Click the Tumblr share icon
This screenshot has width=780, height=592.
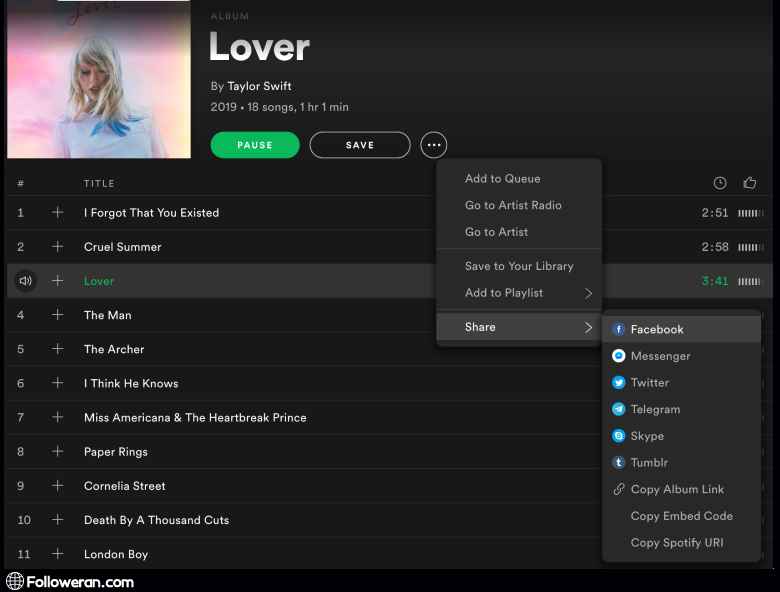point(619,463)
